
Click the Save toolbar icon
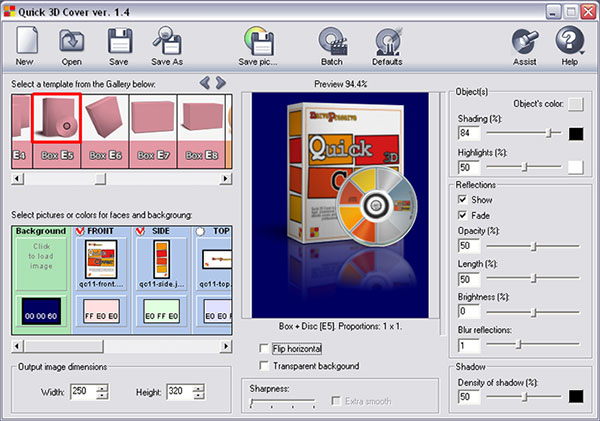pyautogui.click(x=119, y=41)
